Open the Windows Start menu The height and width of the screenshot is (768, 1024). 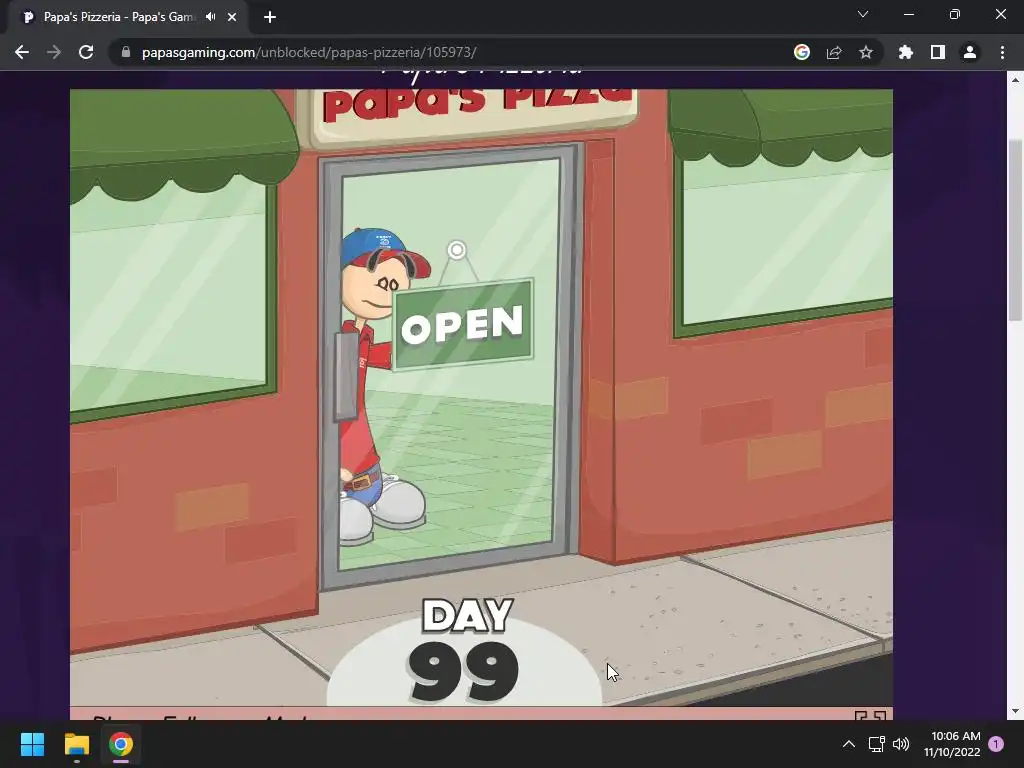coord(32,744)
